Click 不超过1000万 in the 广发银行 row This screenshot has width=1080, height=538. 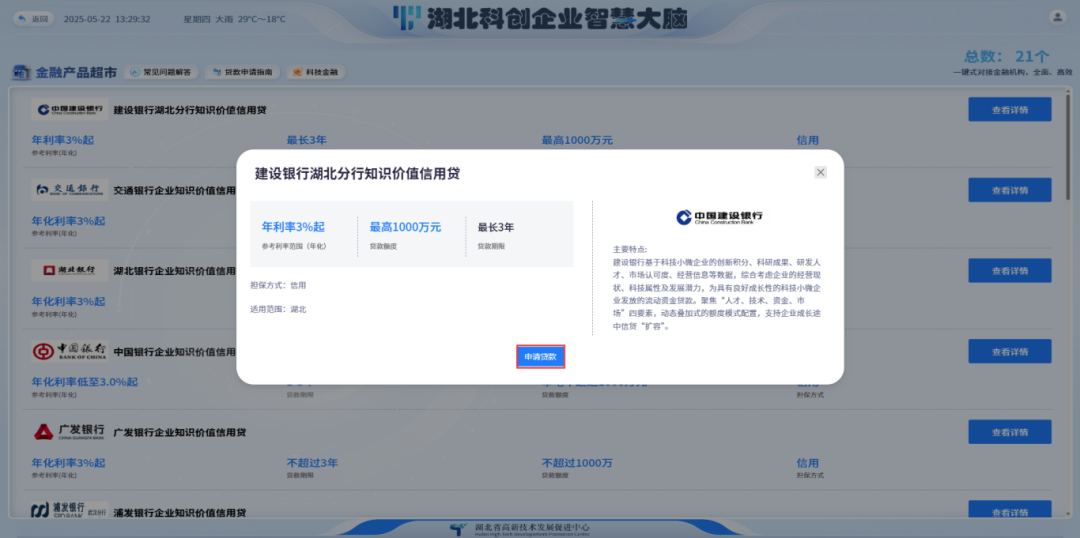[x=577, y=462]
